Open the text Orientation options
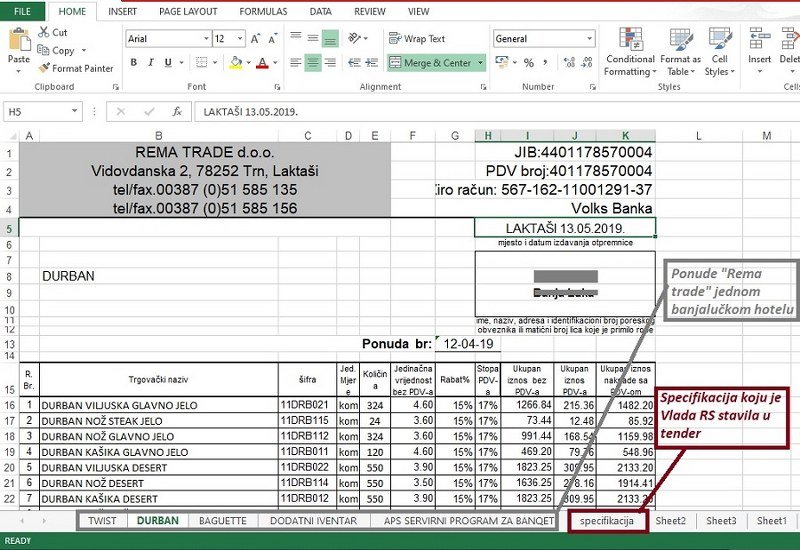The image size is (800, 550). tap(355, 38)
